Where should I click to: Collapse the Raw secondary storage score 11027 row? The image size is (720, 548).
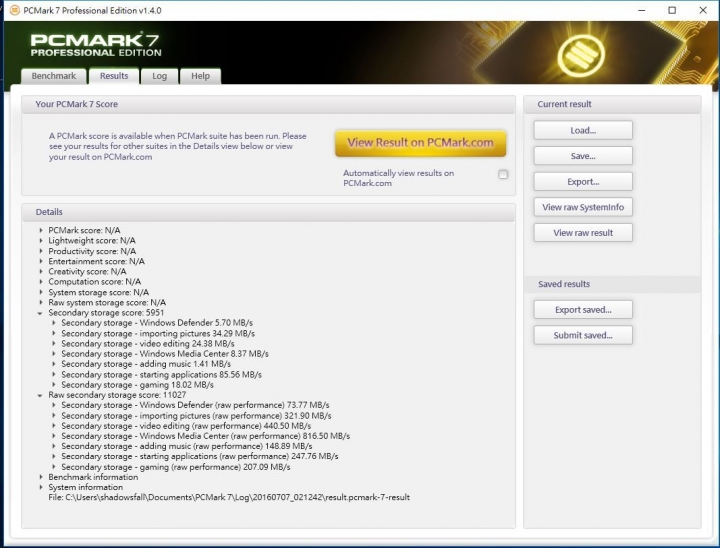[40, 395]
